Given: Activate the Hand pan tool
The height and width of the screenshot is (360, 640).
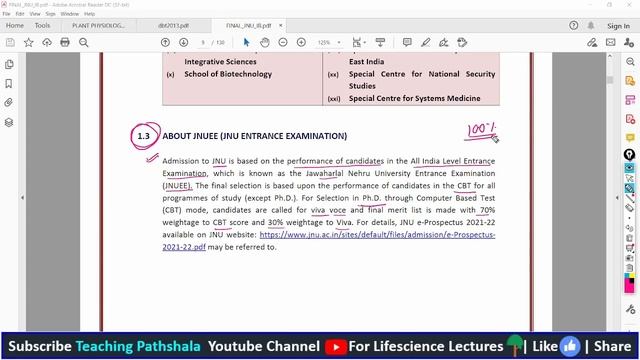Looking at the screenshot, I should click(x=264, y=42).
